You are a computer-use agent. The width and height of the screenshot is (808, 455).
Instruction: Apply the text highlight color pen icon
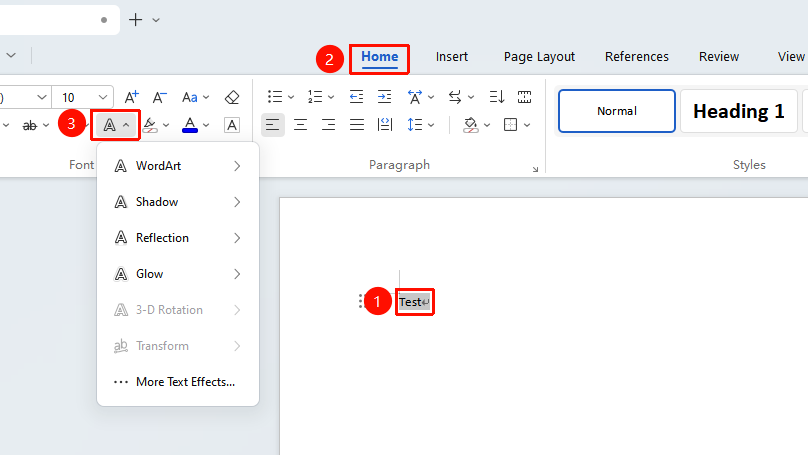click(150, 125)
